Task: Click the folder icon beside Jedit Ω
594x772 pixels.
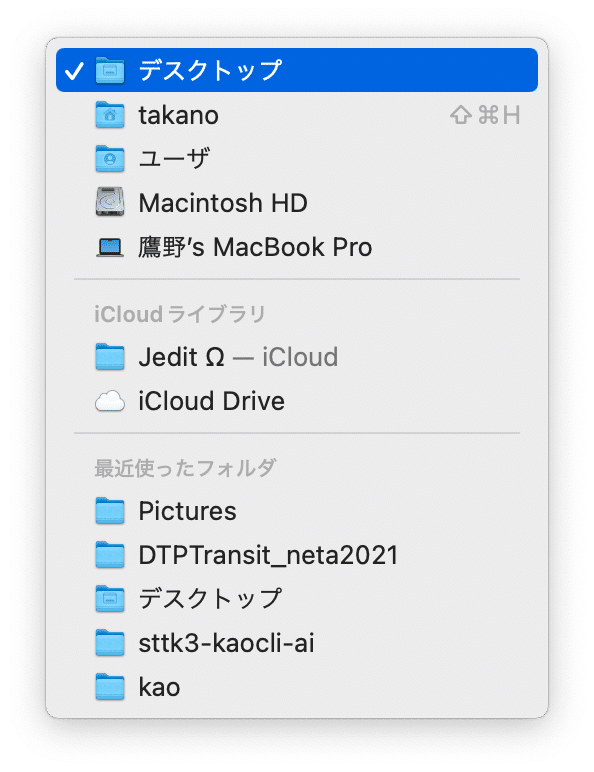Action: (x=110, y=356)
